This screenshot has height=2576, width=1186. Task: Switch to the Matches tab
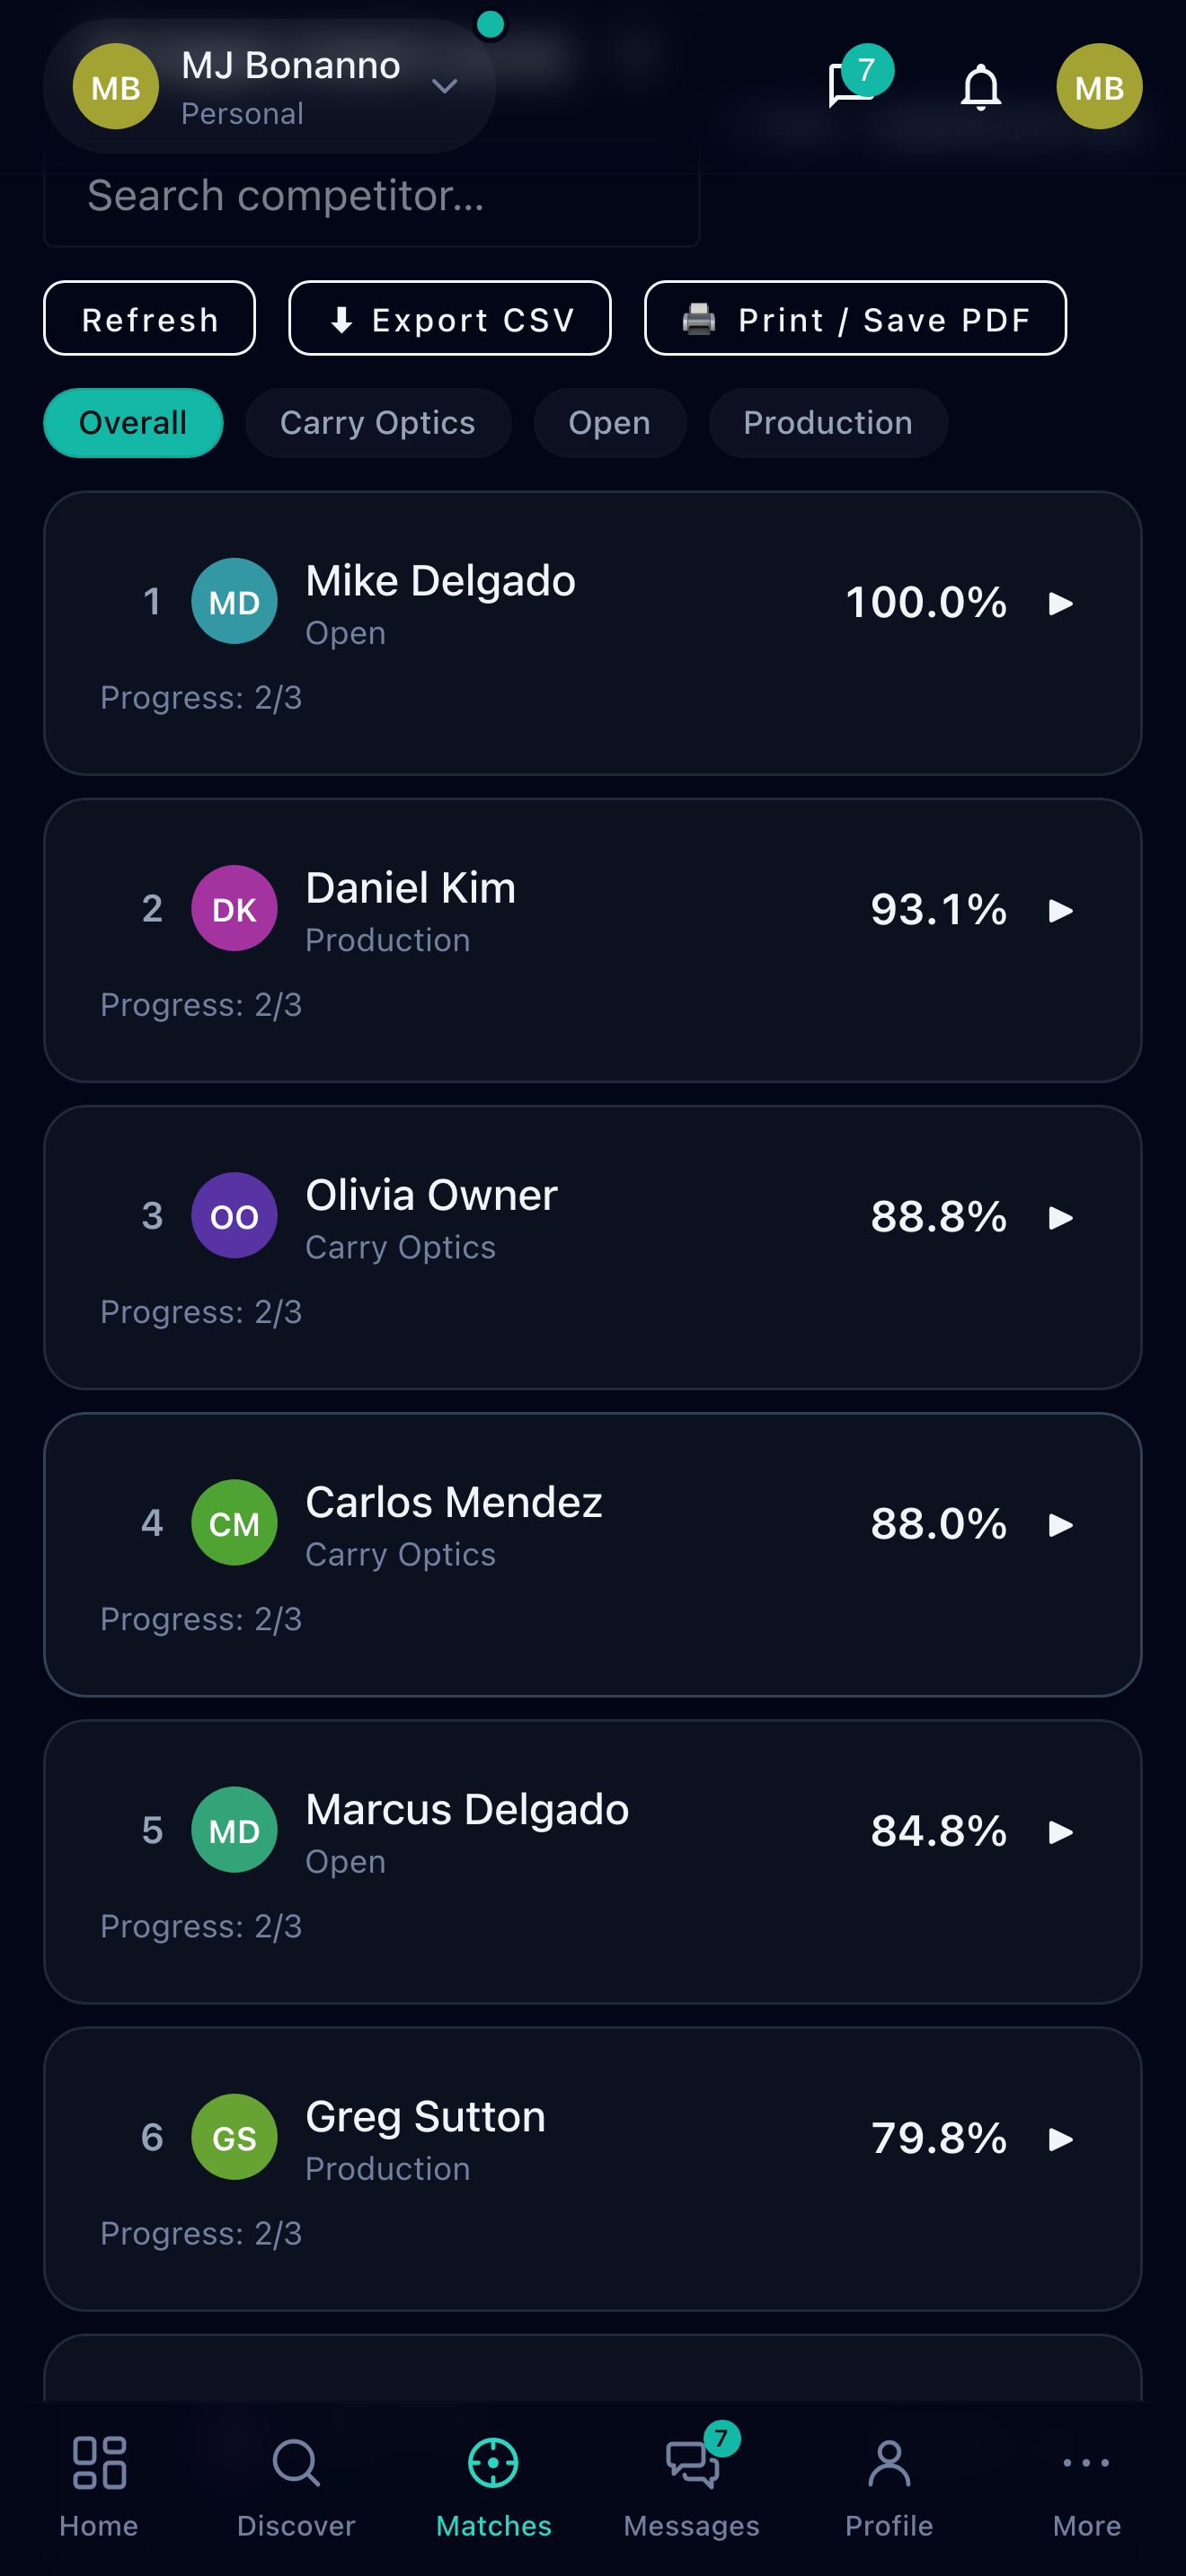point(494,2486)
